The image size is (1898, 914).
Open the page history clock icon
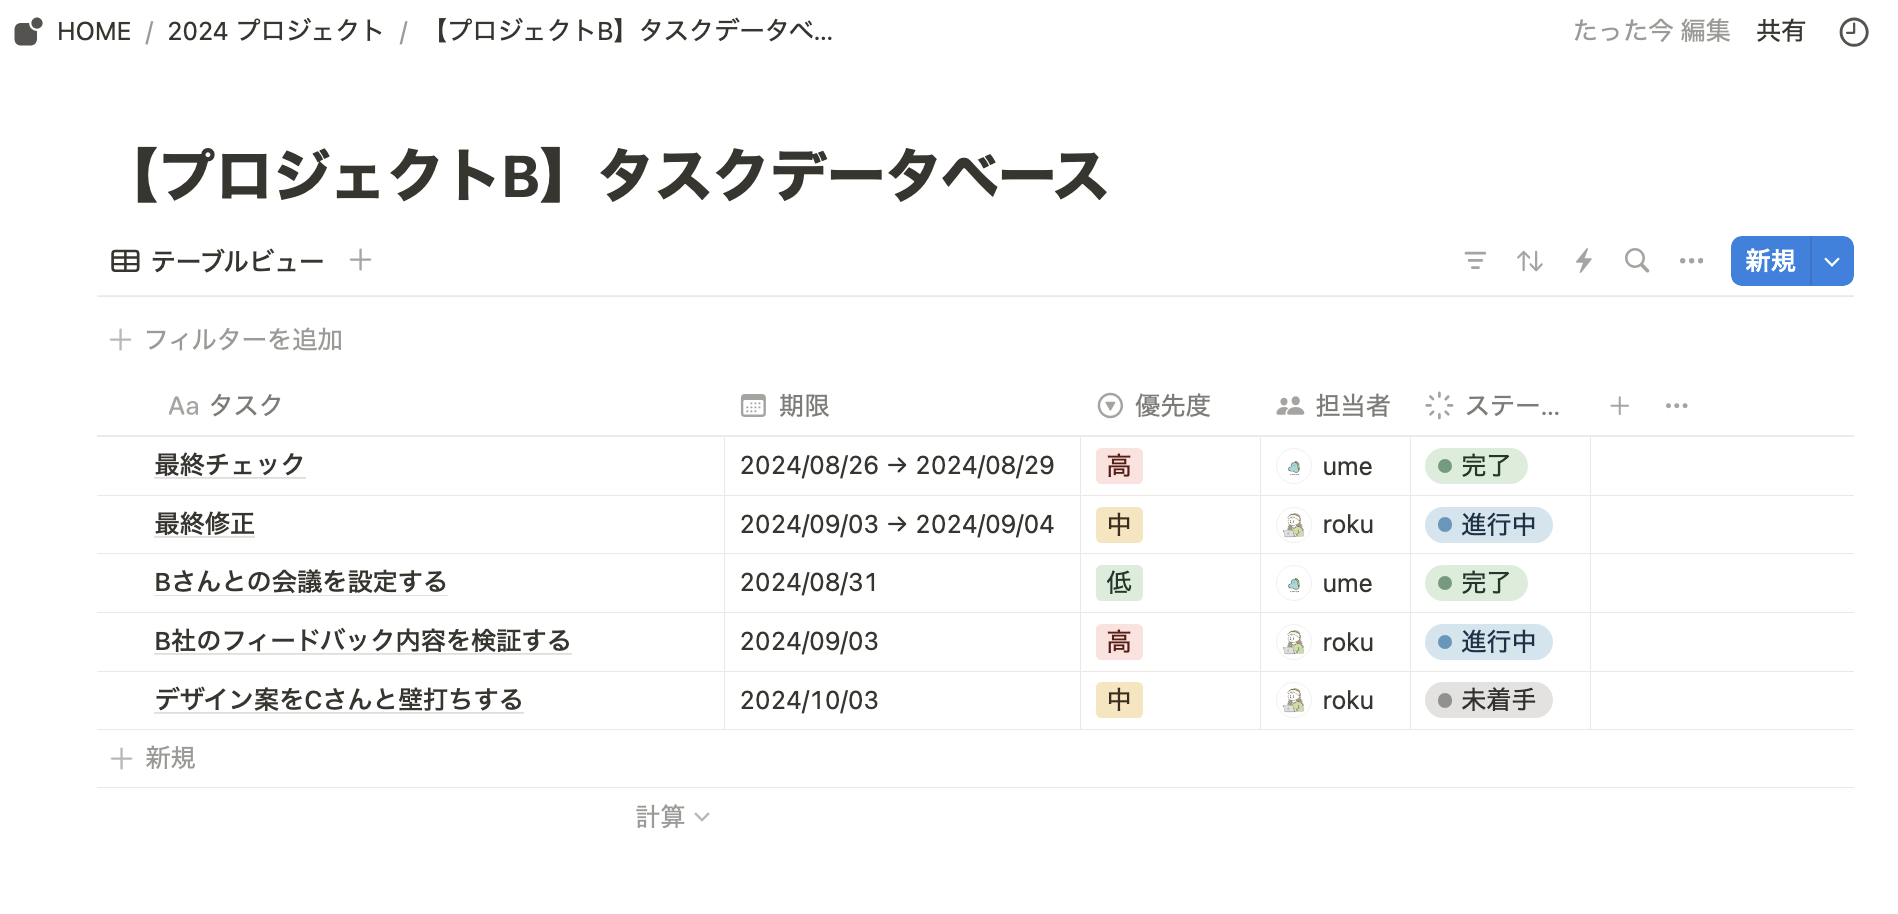[1853, 32]
